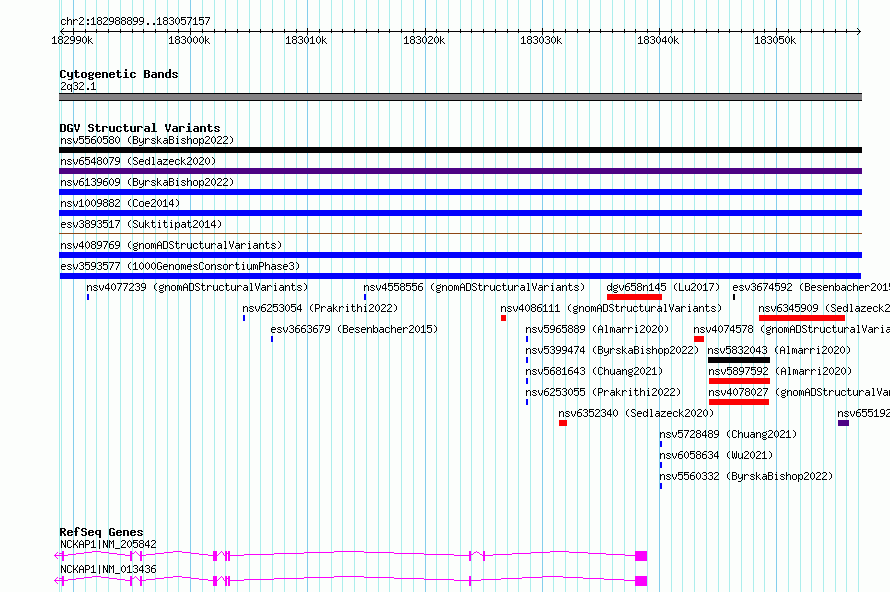Select the purple nsv6548079 Sedlazeck2020 variant bar
This screenshot has height=592, width=890.
point(460,171)
